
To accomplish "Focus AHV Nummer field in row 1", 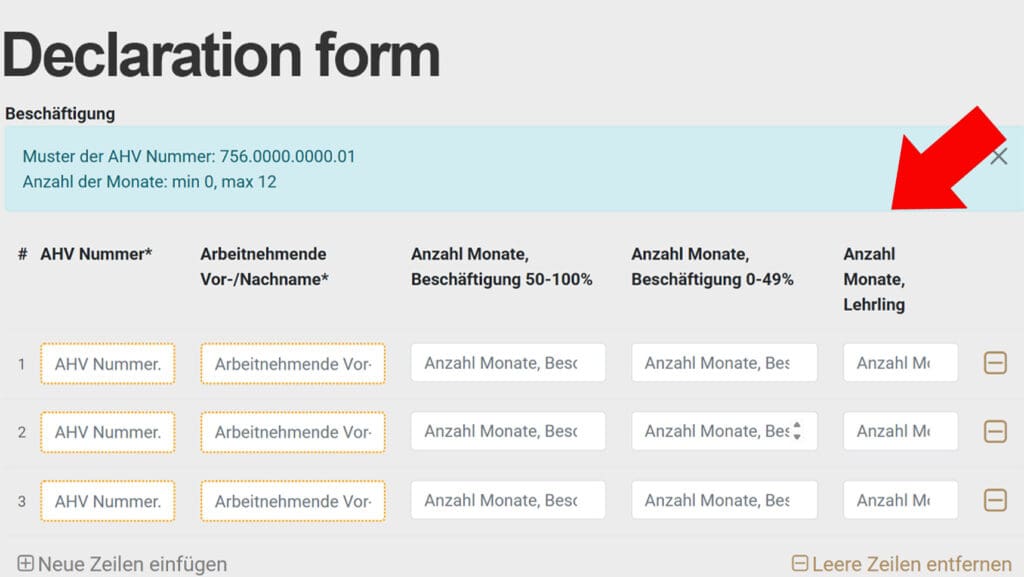I will [x=107, y=363].
